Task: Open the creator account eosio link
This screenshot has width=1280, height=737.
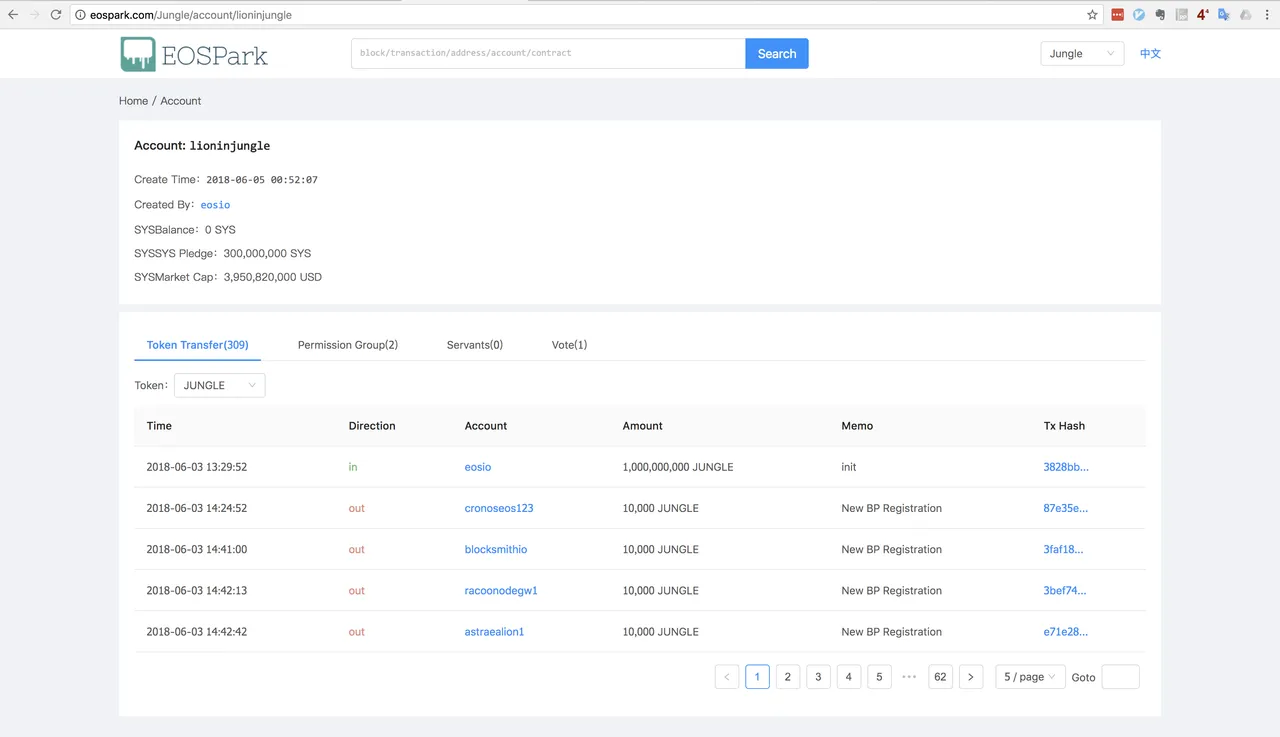Action: tap(215, 205)
